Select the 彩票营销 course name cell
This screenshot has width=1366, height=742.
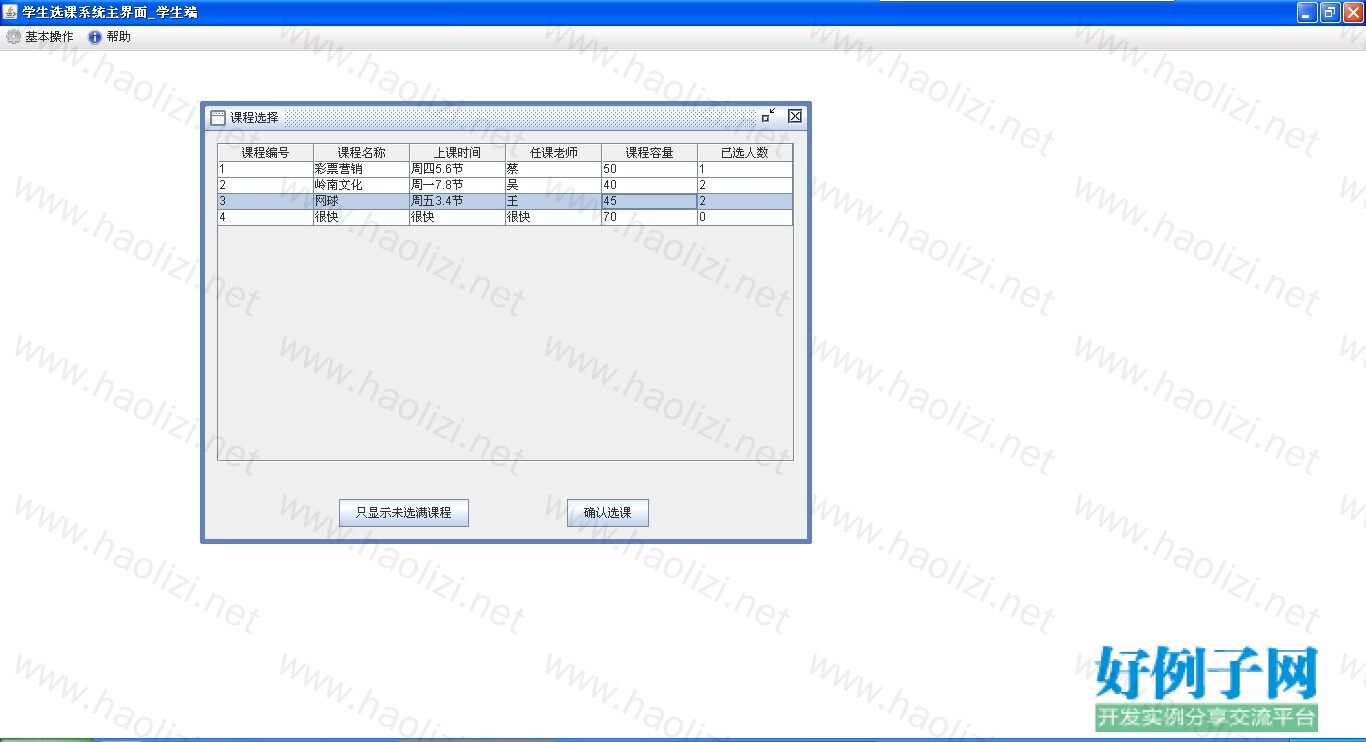click(x=361, y=169)
